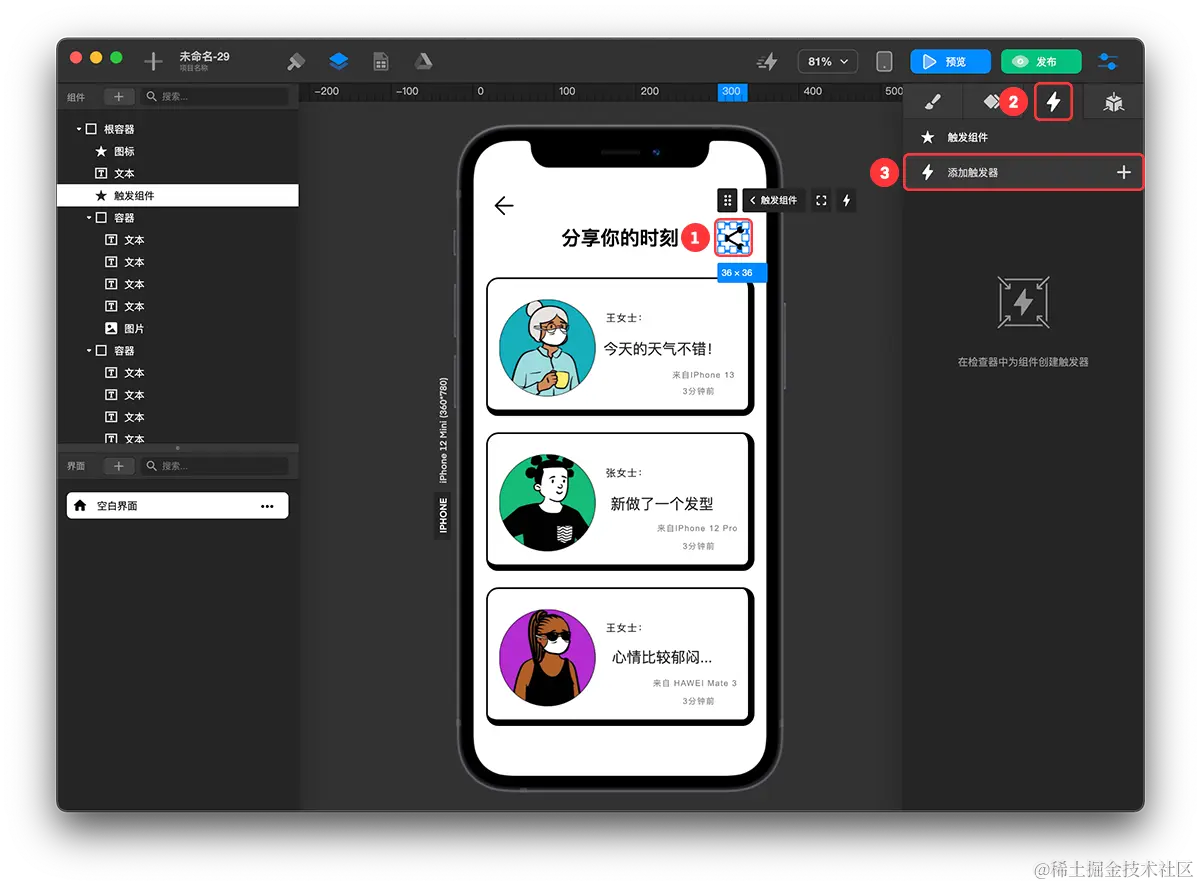Click the 组件 search field
1200x886 pixels.
coord(214,97)
